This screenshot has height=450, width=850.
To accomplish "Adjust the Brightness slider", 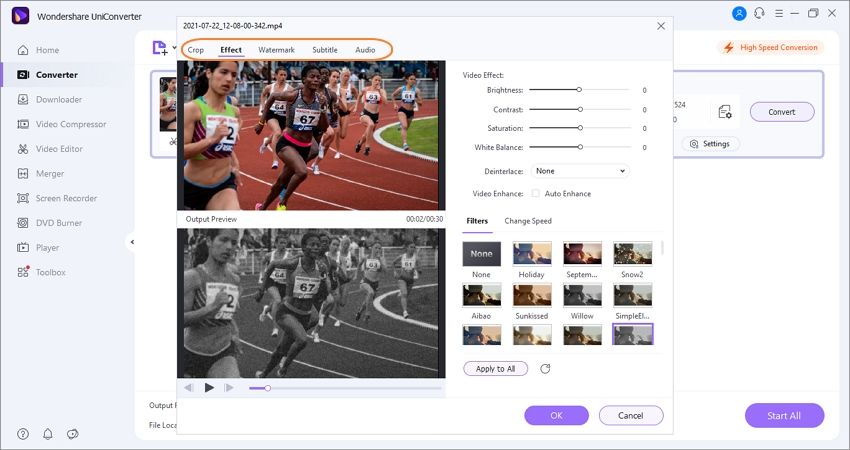I will 579,89.
